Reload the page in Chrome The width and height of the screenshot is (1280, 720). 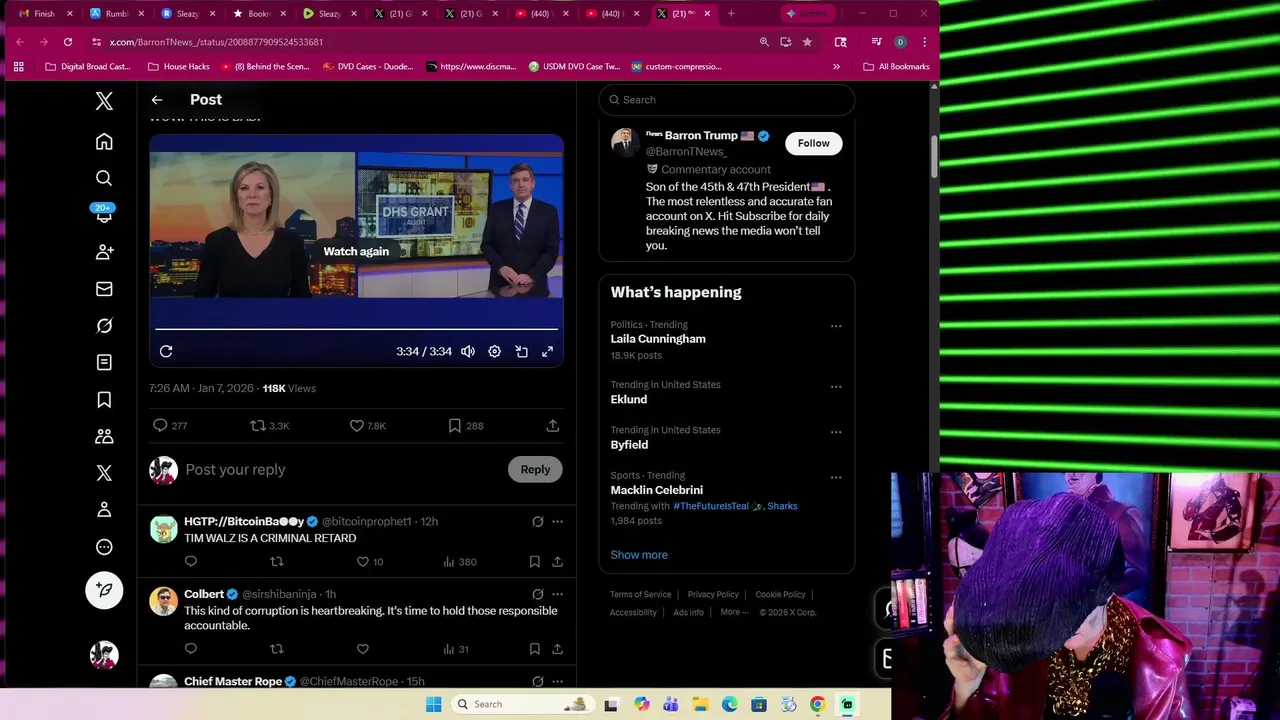click(x=67, y=42)
